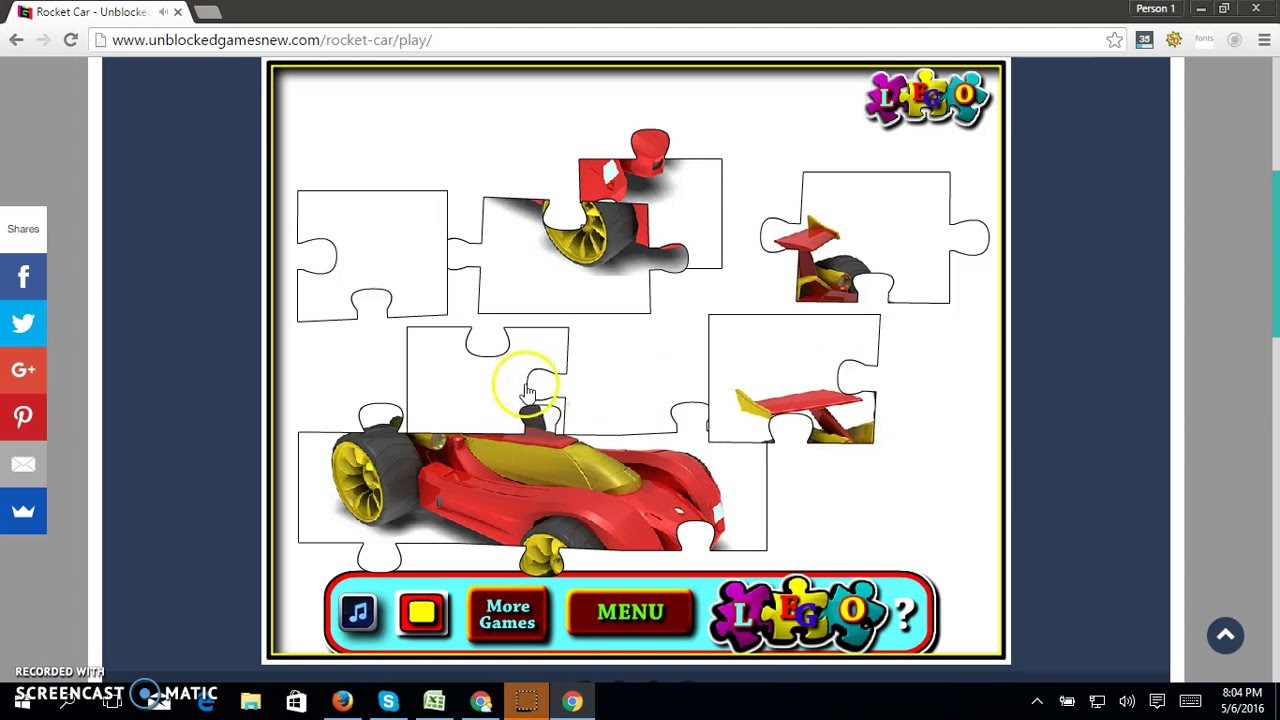Open the Person 1 profile button
Viewport: 1280px width, 720px height.
point(1156,8)
